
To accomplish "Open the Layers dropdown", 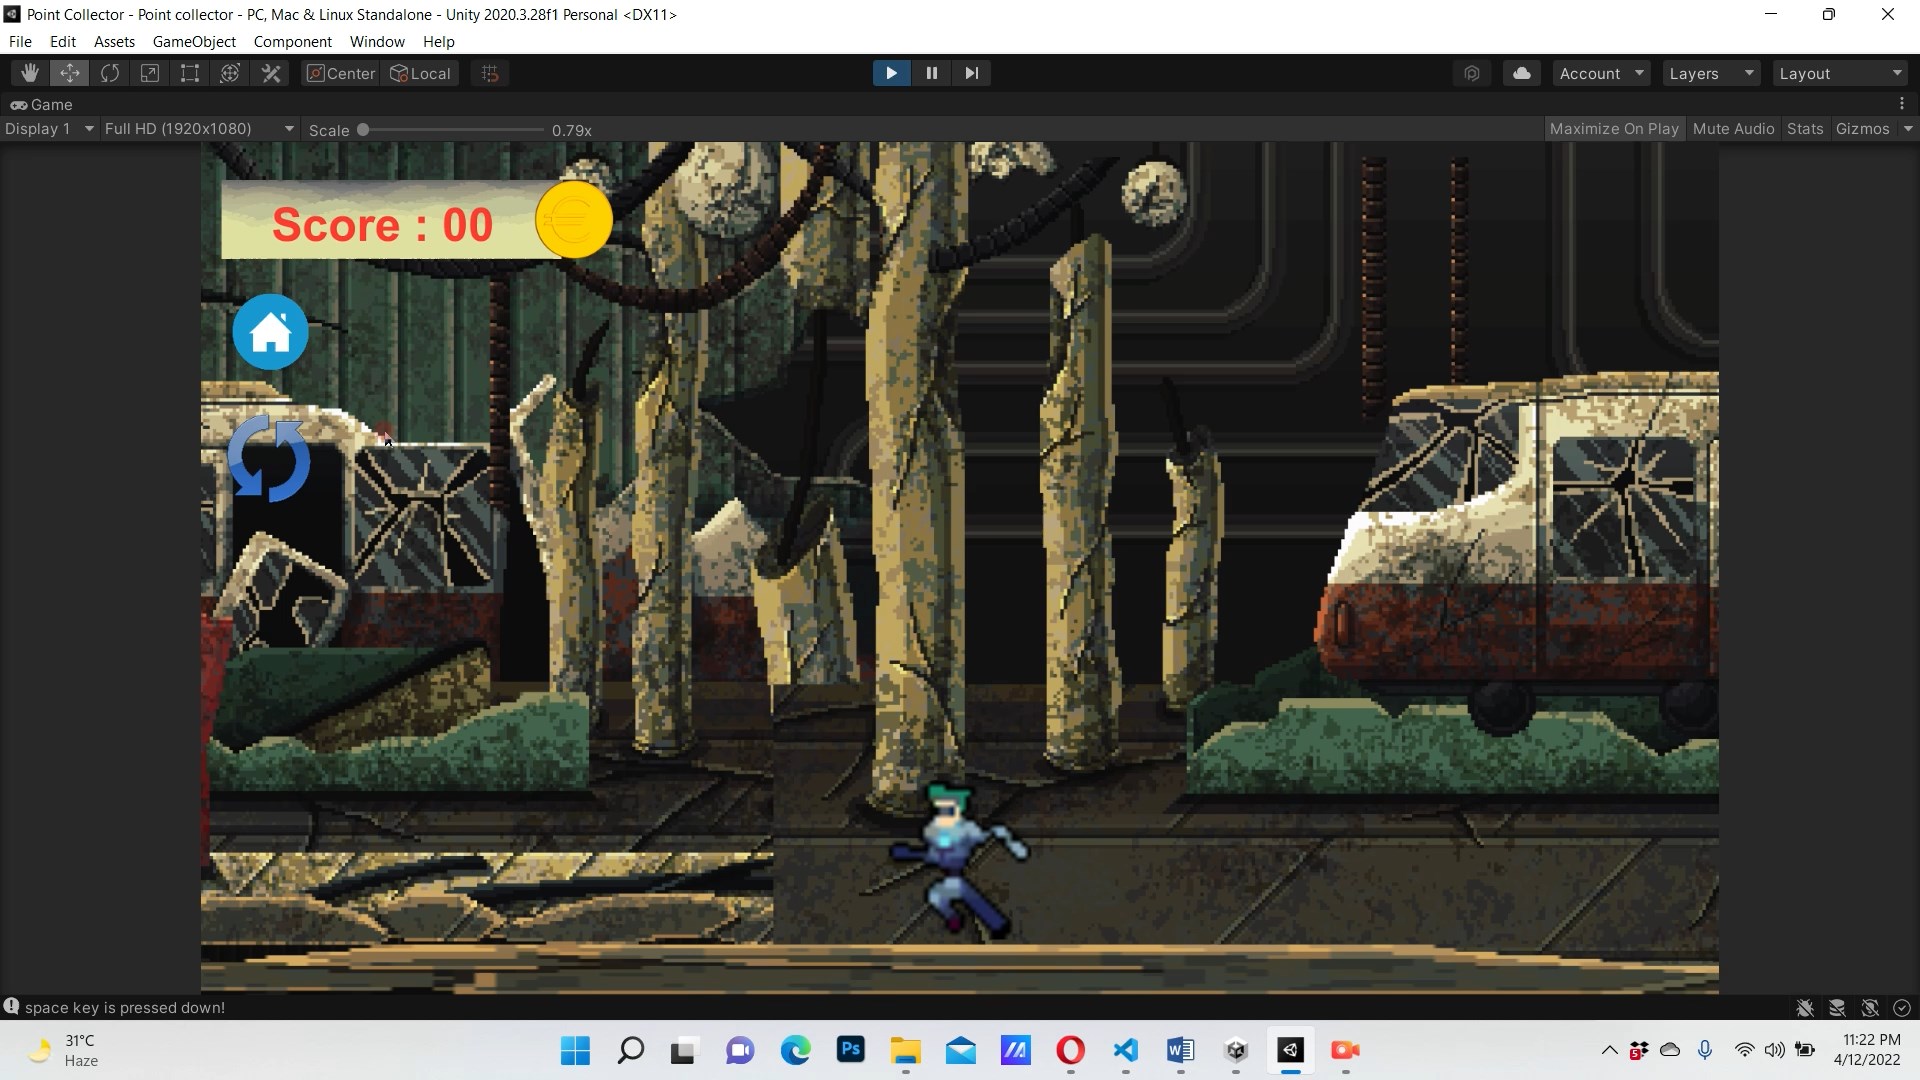I will coord(1711,73).
